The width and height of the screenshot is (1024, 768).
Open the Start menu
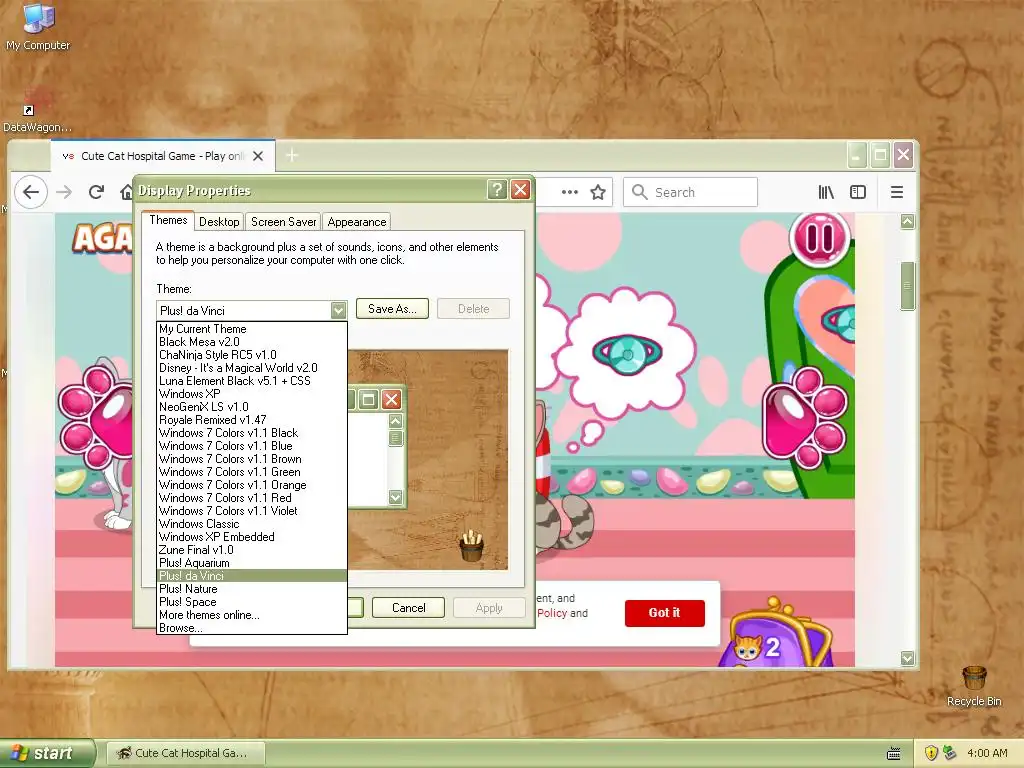tap(47, 753)
